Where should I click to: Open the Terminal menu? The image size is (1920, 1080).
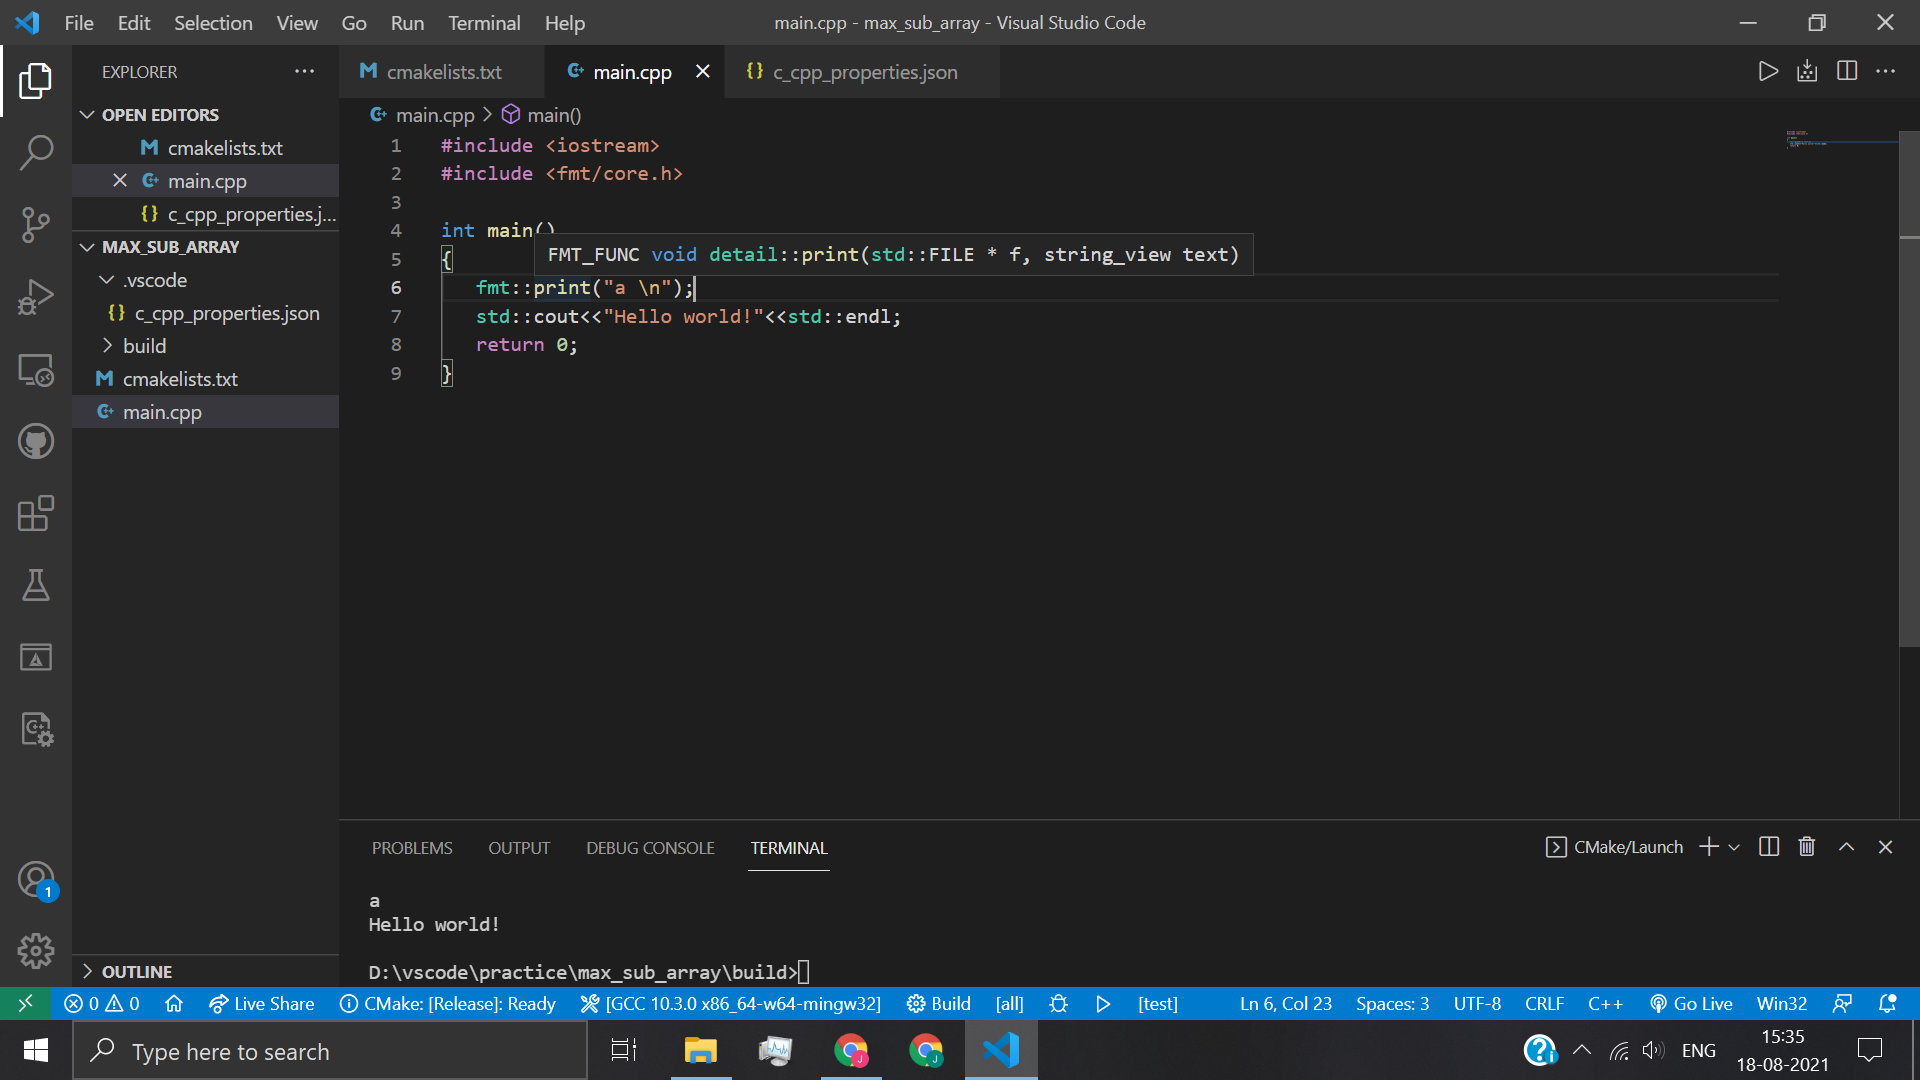(484, 22)
